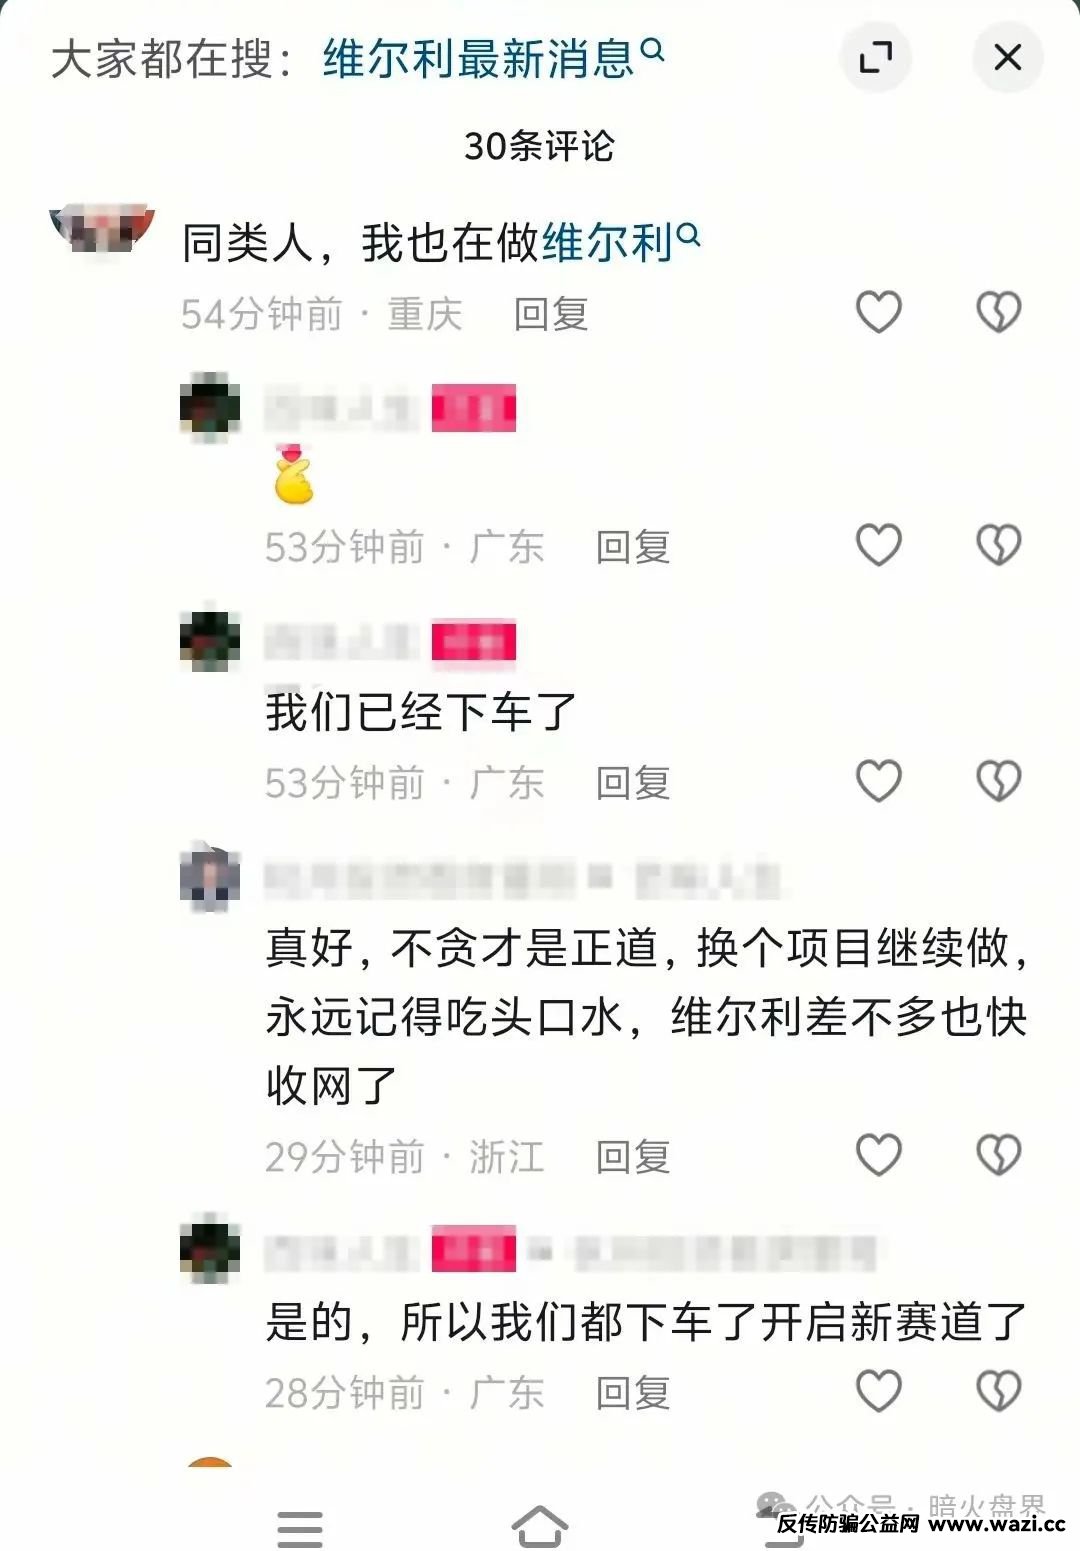1080x1551 pixels.
Task: Expand the comments panel to full screen
Action: [x=876, y=57]
